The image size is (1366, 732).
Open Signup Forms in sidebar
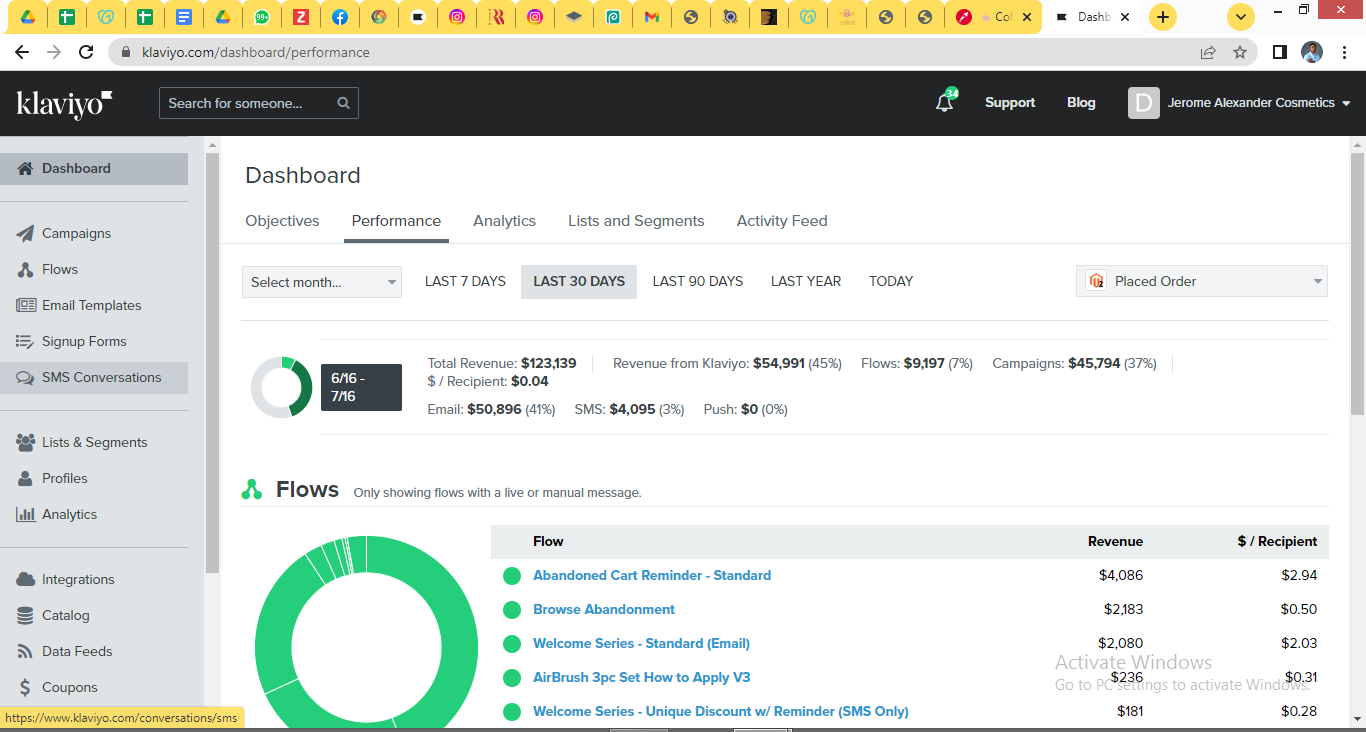[84, 341]
